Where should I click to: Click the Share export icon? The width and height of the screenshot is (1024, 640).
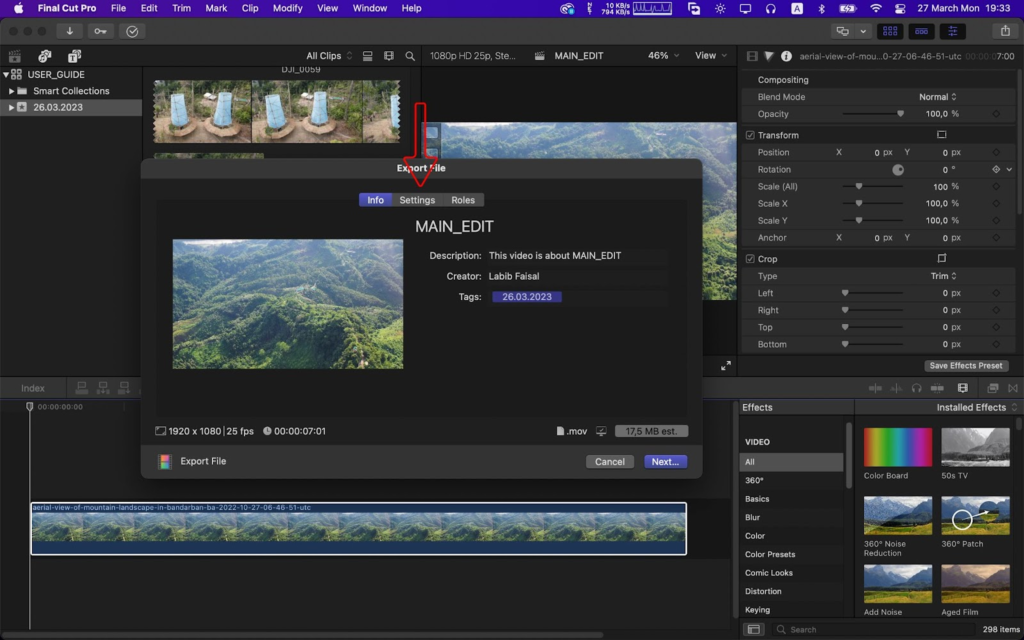click(x=1005, y=31)
